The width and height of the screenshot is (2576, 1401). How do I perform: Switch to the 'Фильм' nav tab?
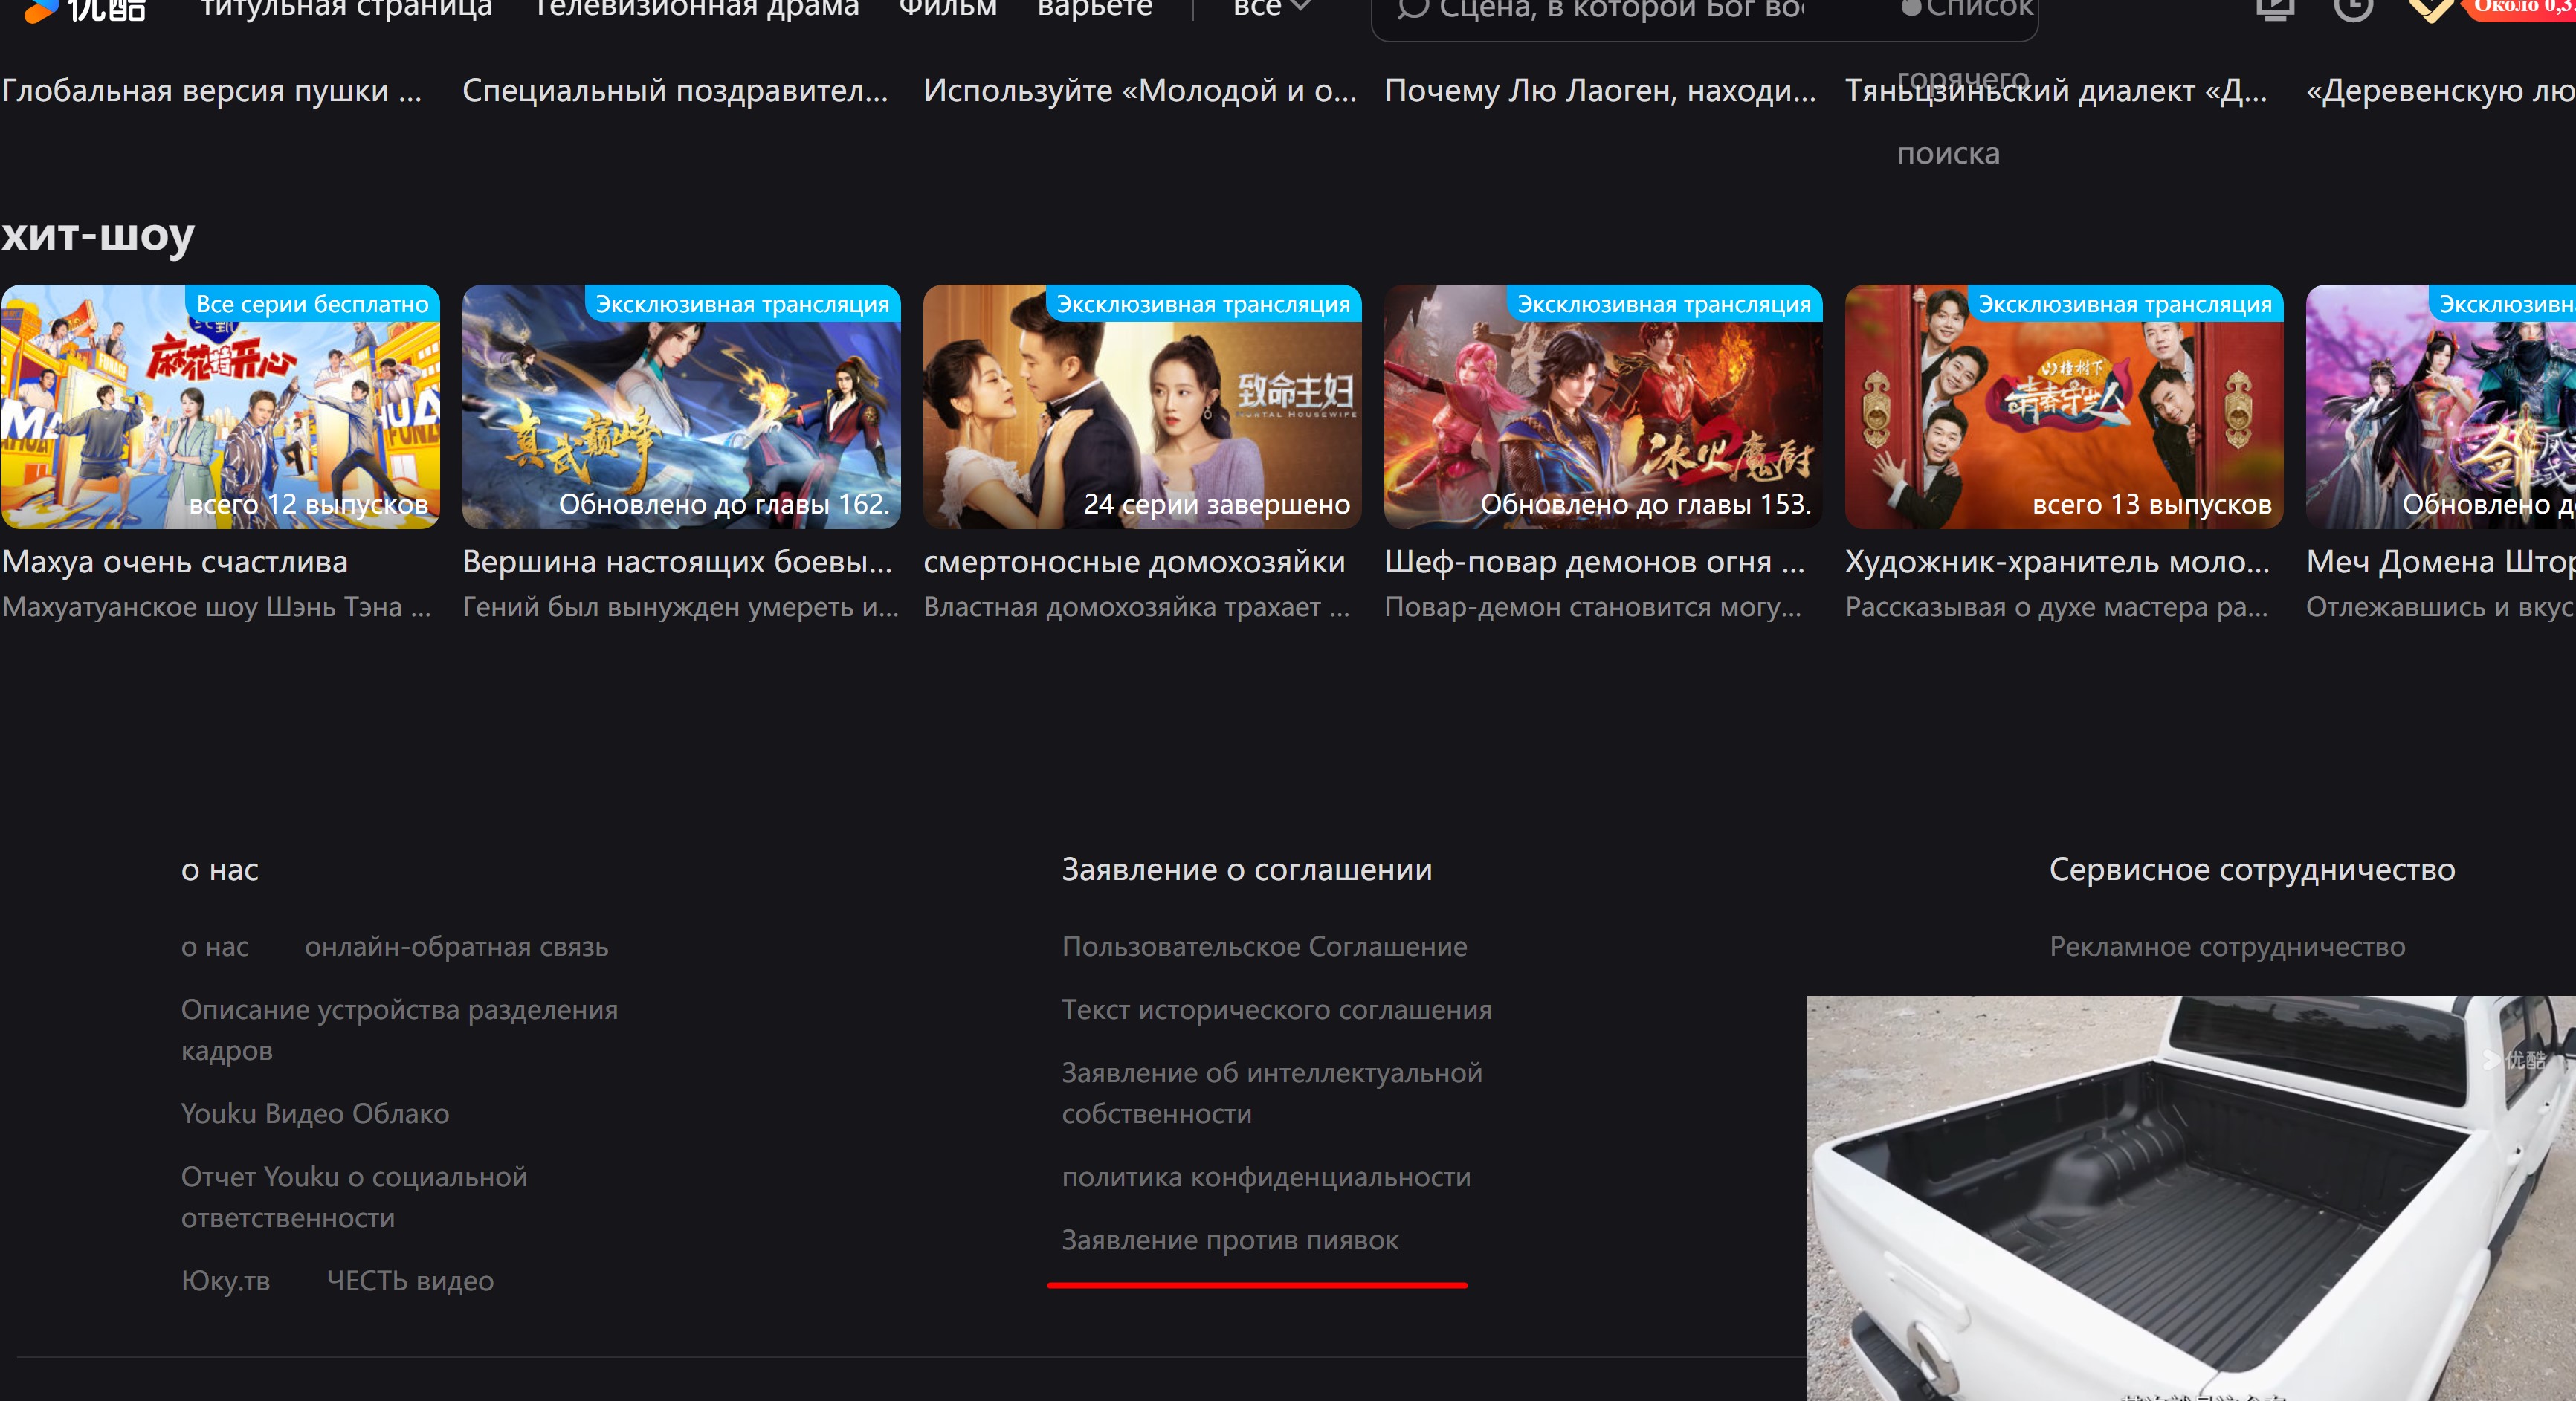point(947,9)
